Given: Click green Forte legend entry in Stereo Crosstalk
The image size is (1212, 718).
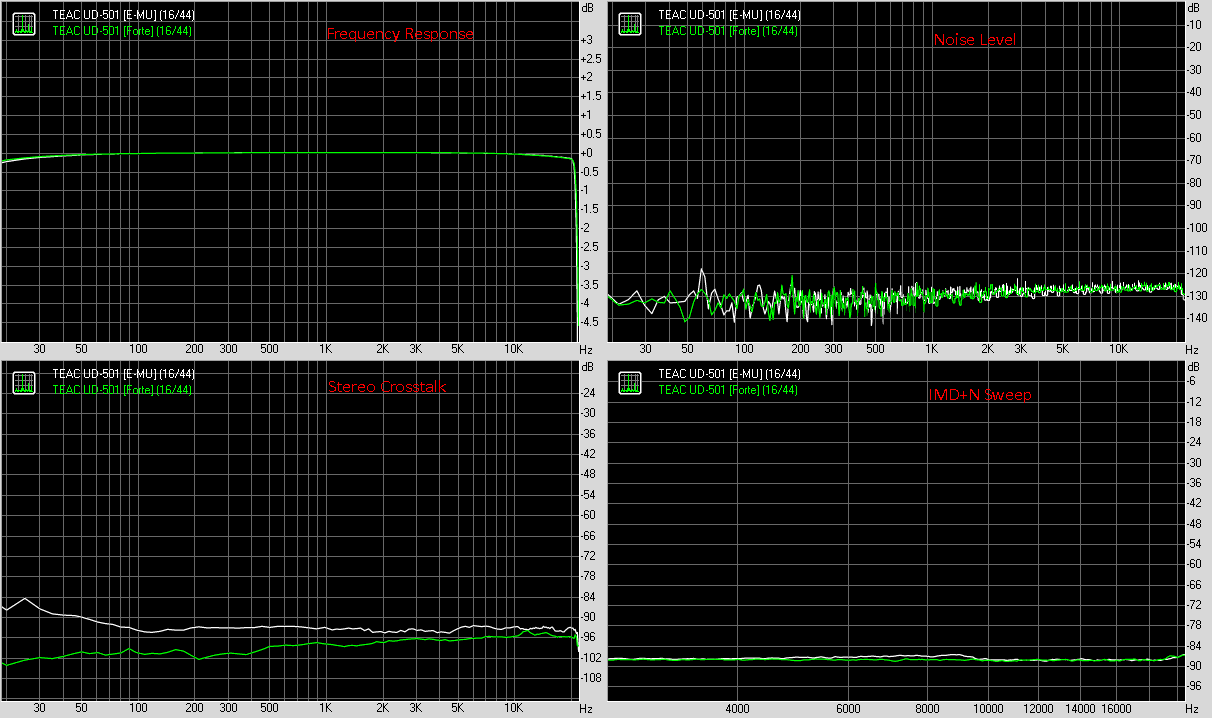Looking at the screenshot, I should [123, 389].
